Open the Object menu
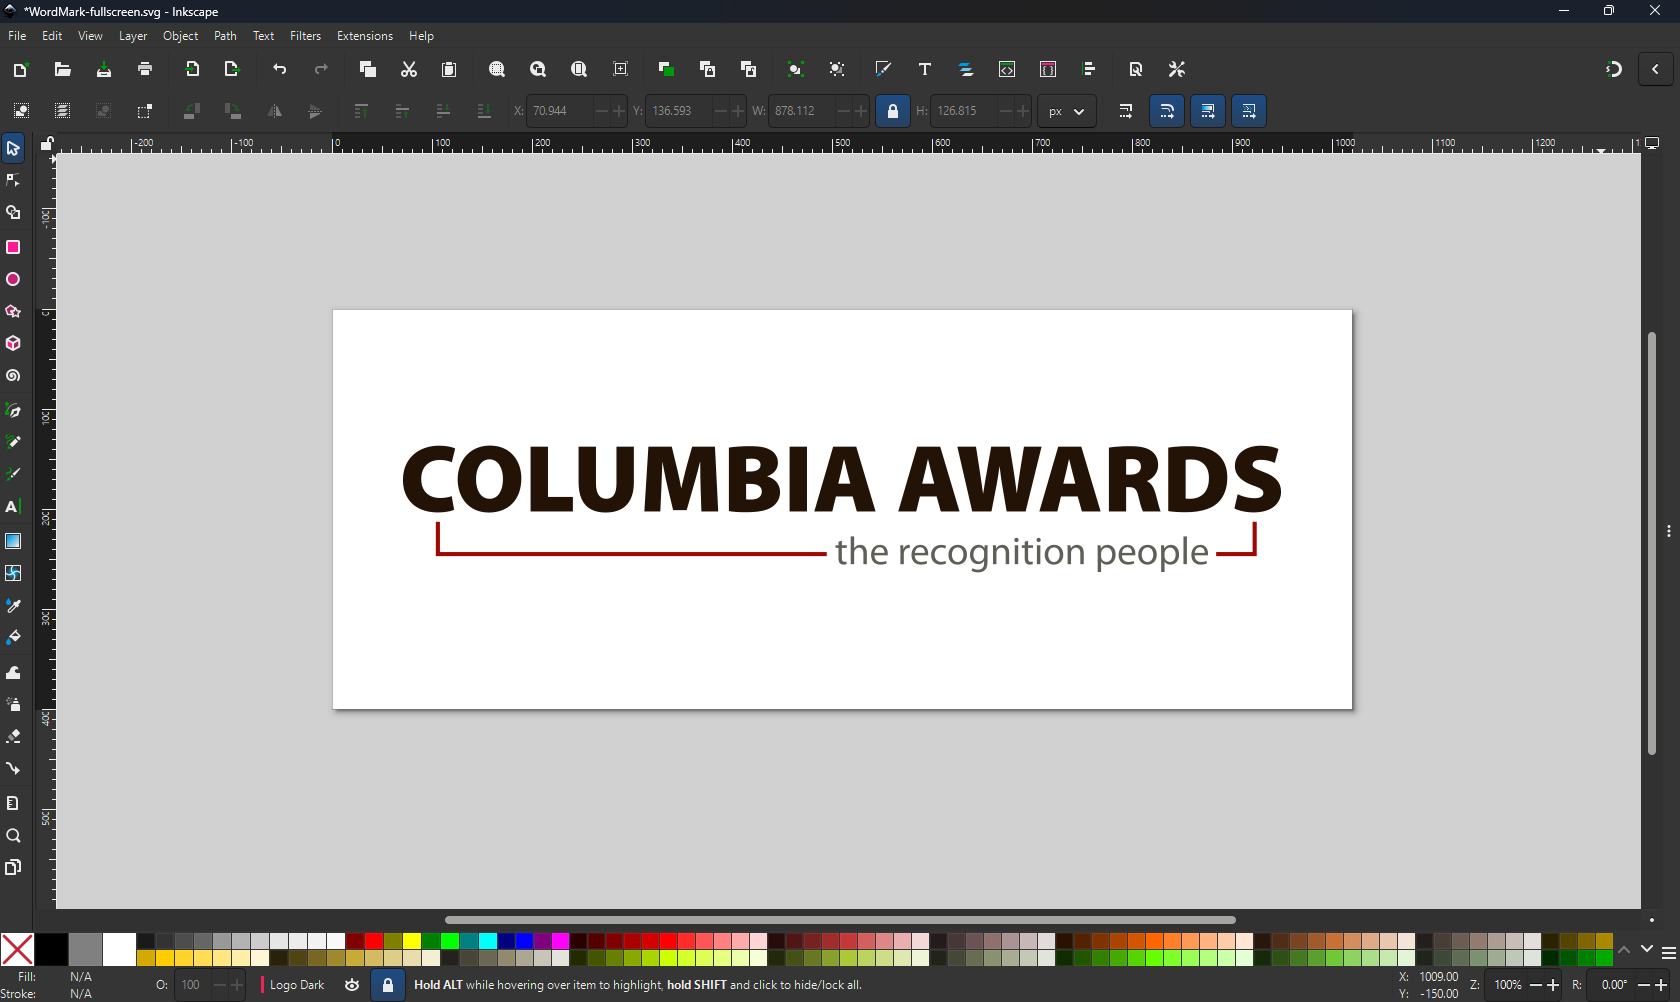 pos(181,36)
